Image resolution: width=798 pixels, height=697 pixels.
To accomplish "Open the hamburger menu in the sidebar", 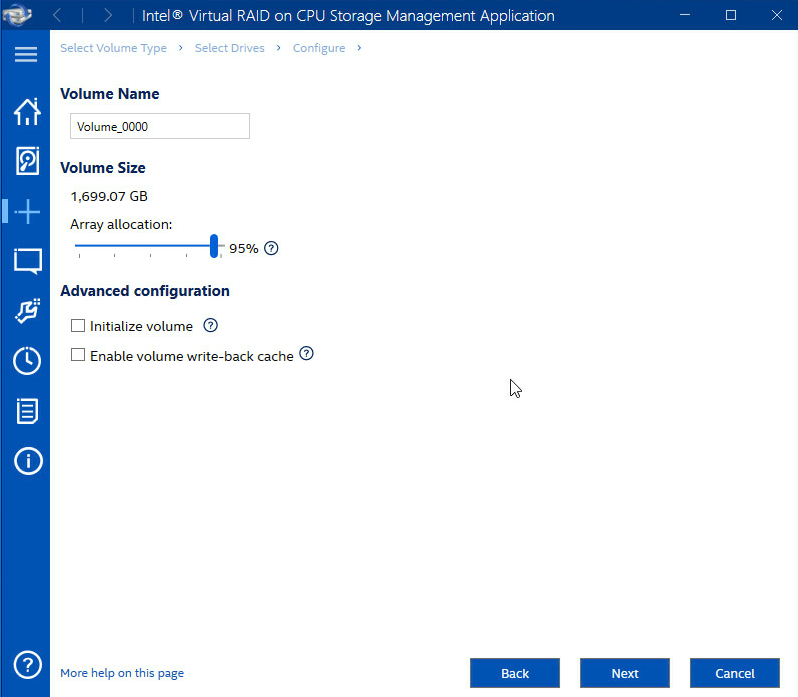I will click(x=26, y=54).
